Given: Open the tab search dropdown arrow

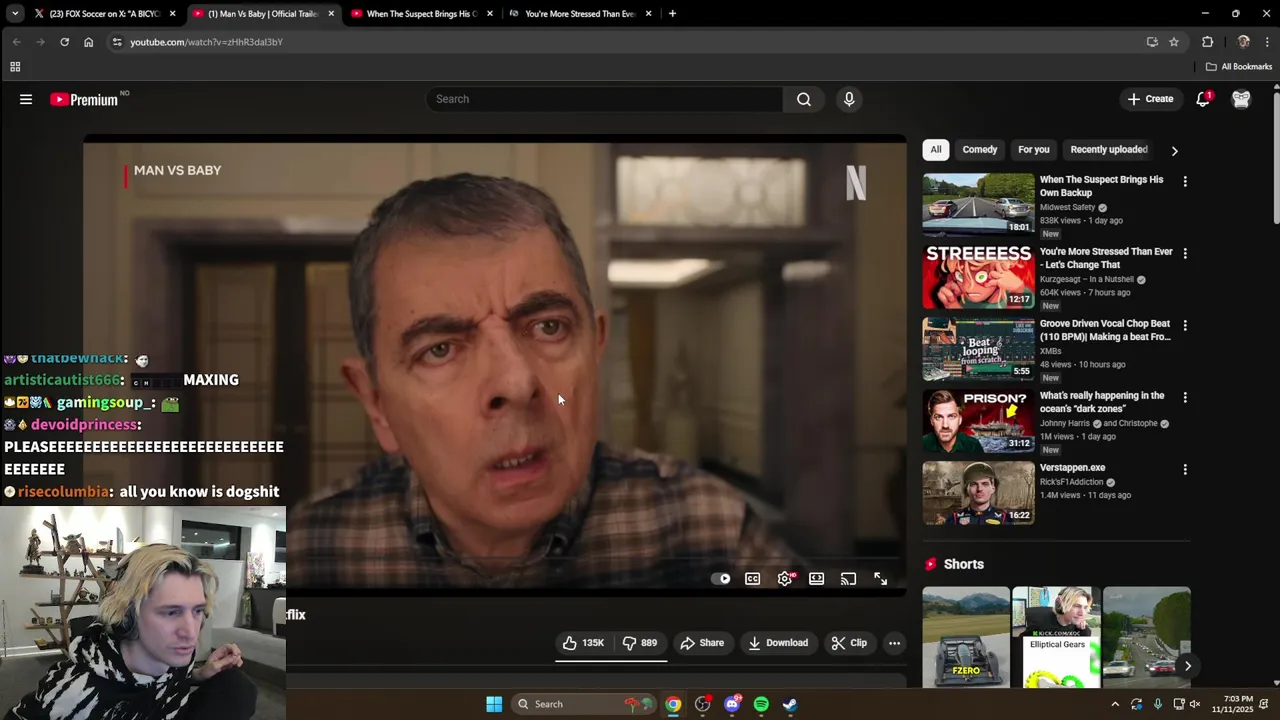Looking at the screenshot, I should pyautogui.click(x=14, y=14).
